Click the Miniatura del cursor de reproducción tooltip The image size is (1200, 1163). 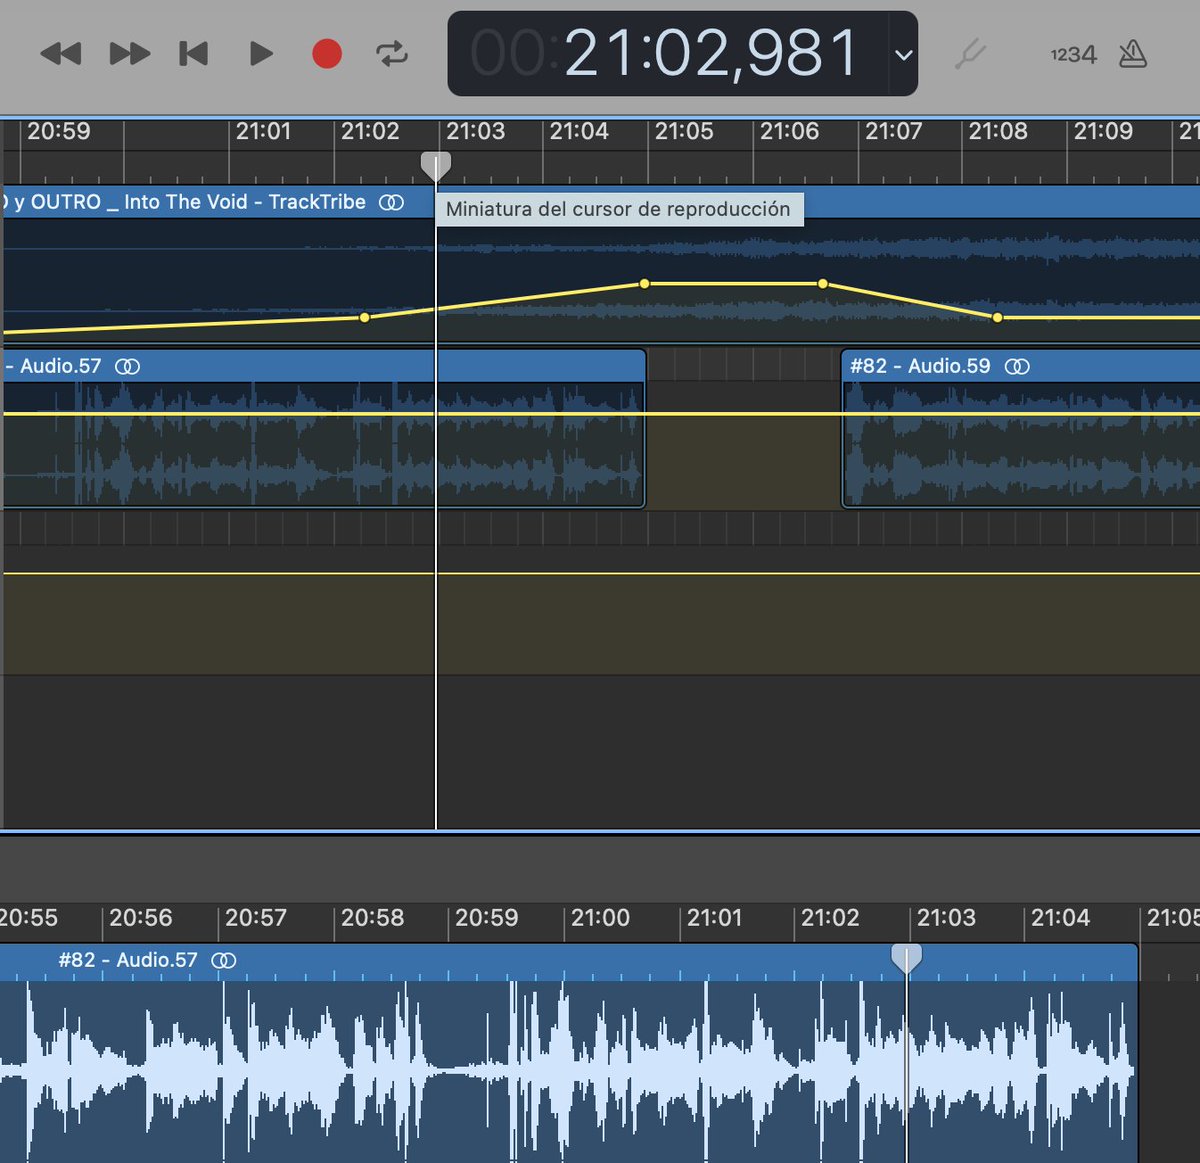tap(618, 209)
